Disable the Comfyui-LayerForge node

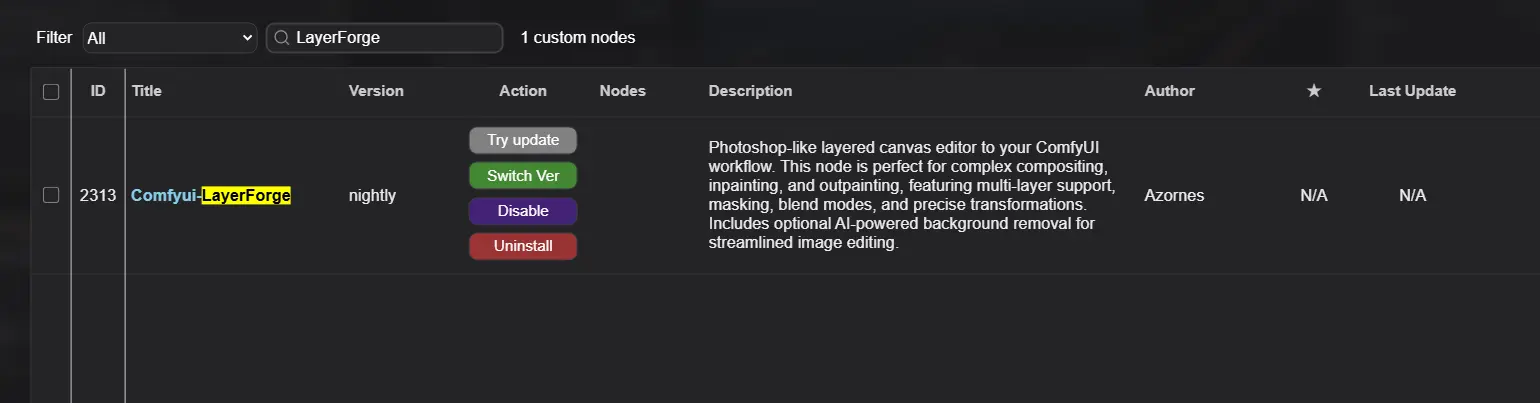pos(523,211)
